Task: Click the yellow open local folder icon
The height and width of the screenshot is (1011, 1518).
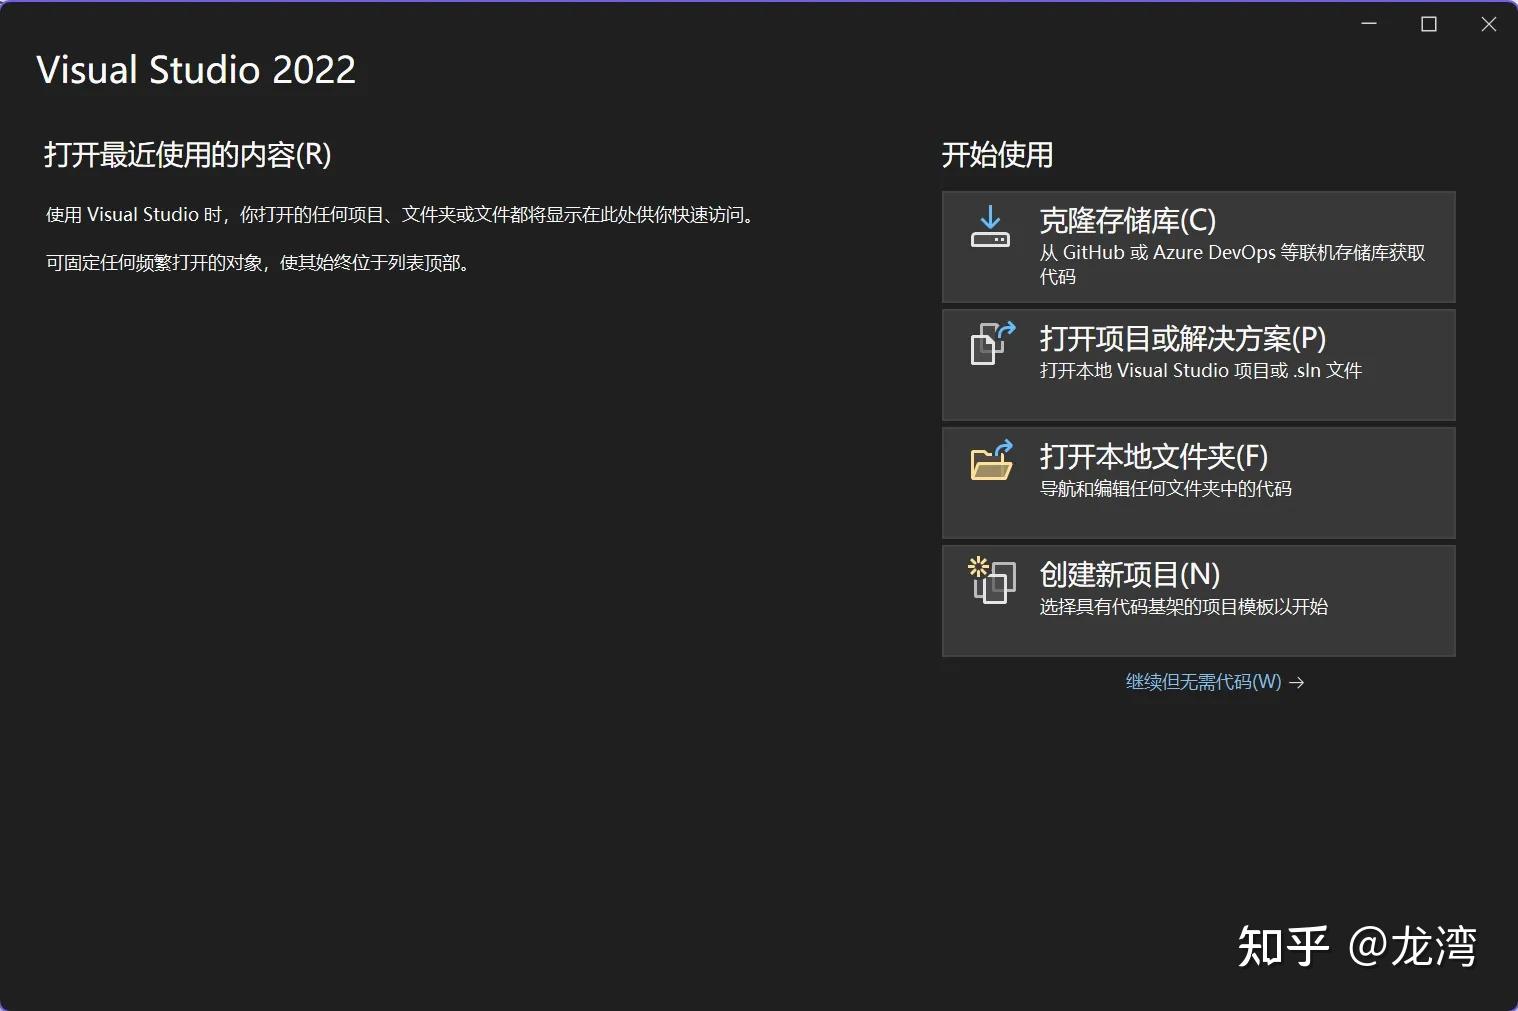Action: [990, 462]
